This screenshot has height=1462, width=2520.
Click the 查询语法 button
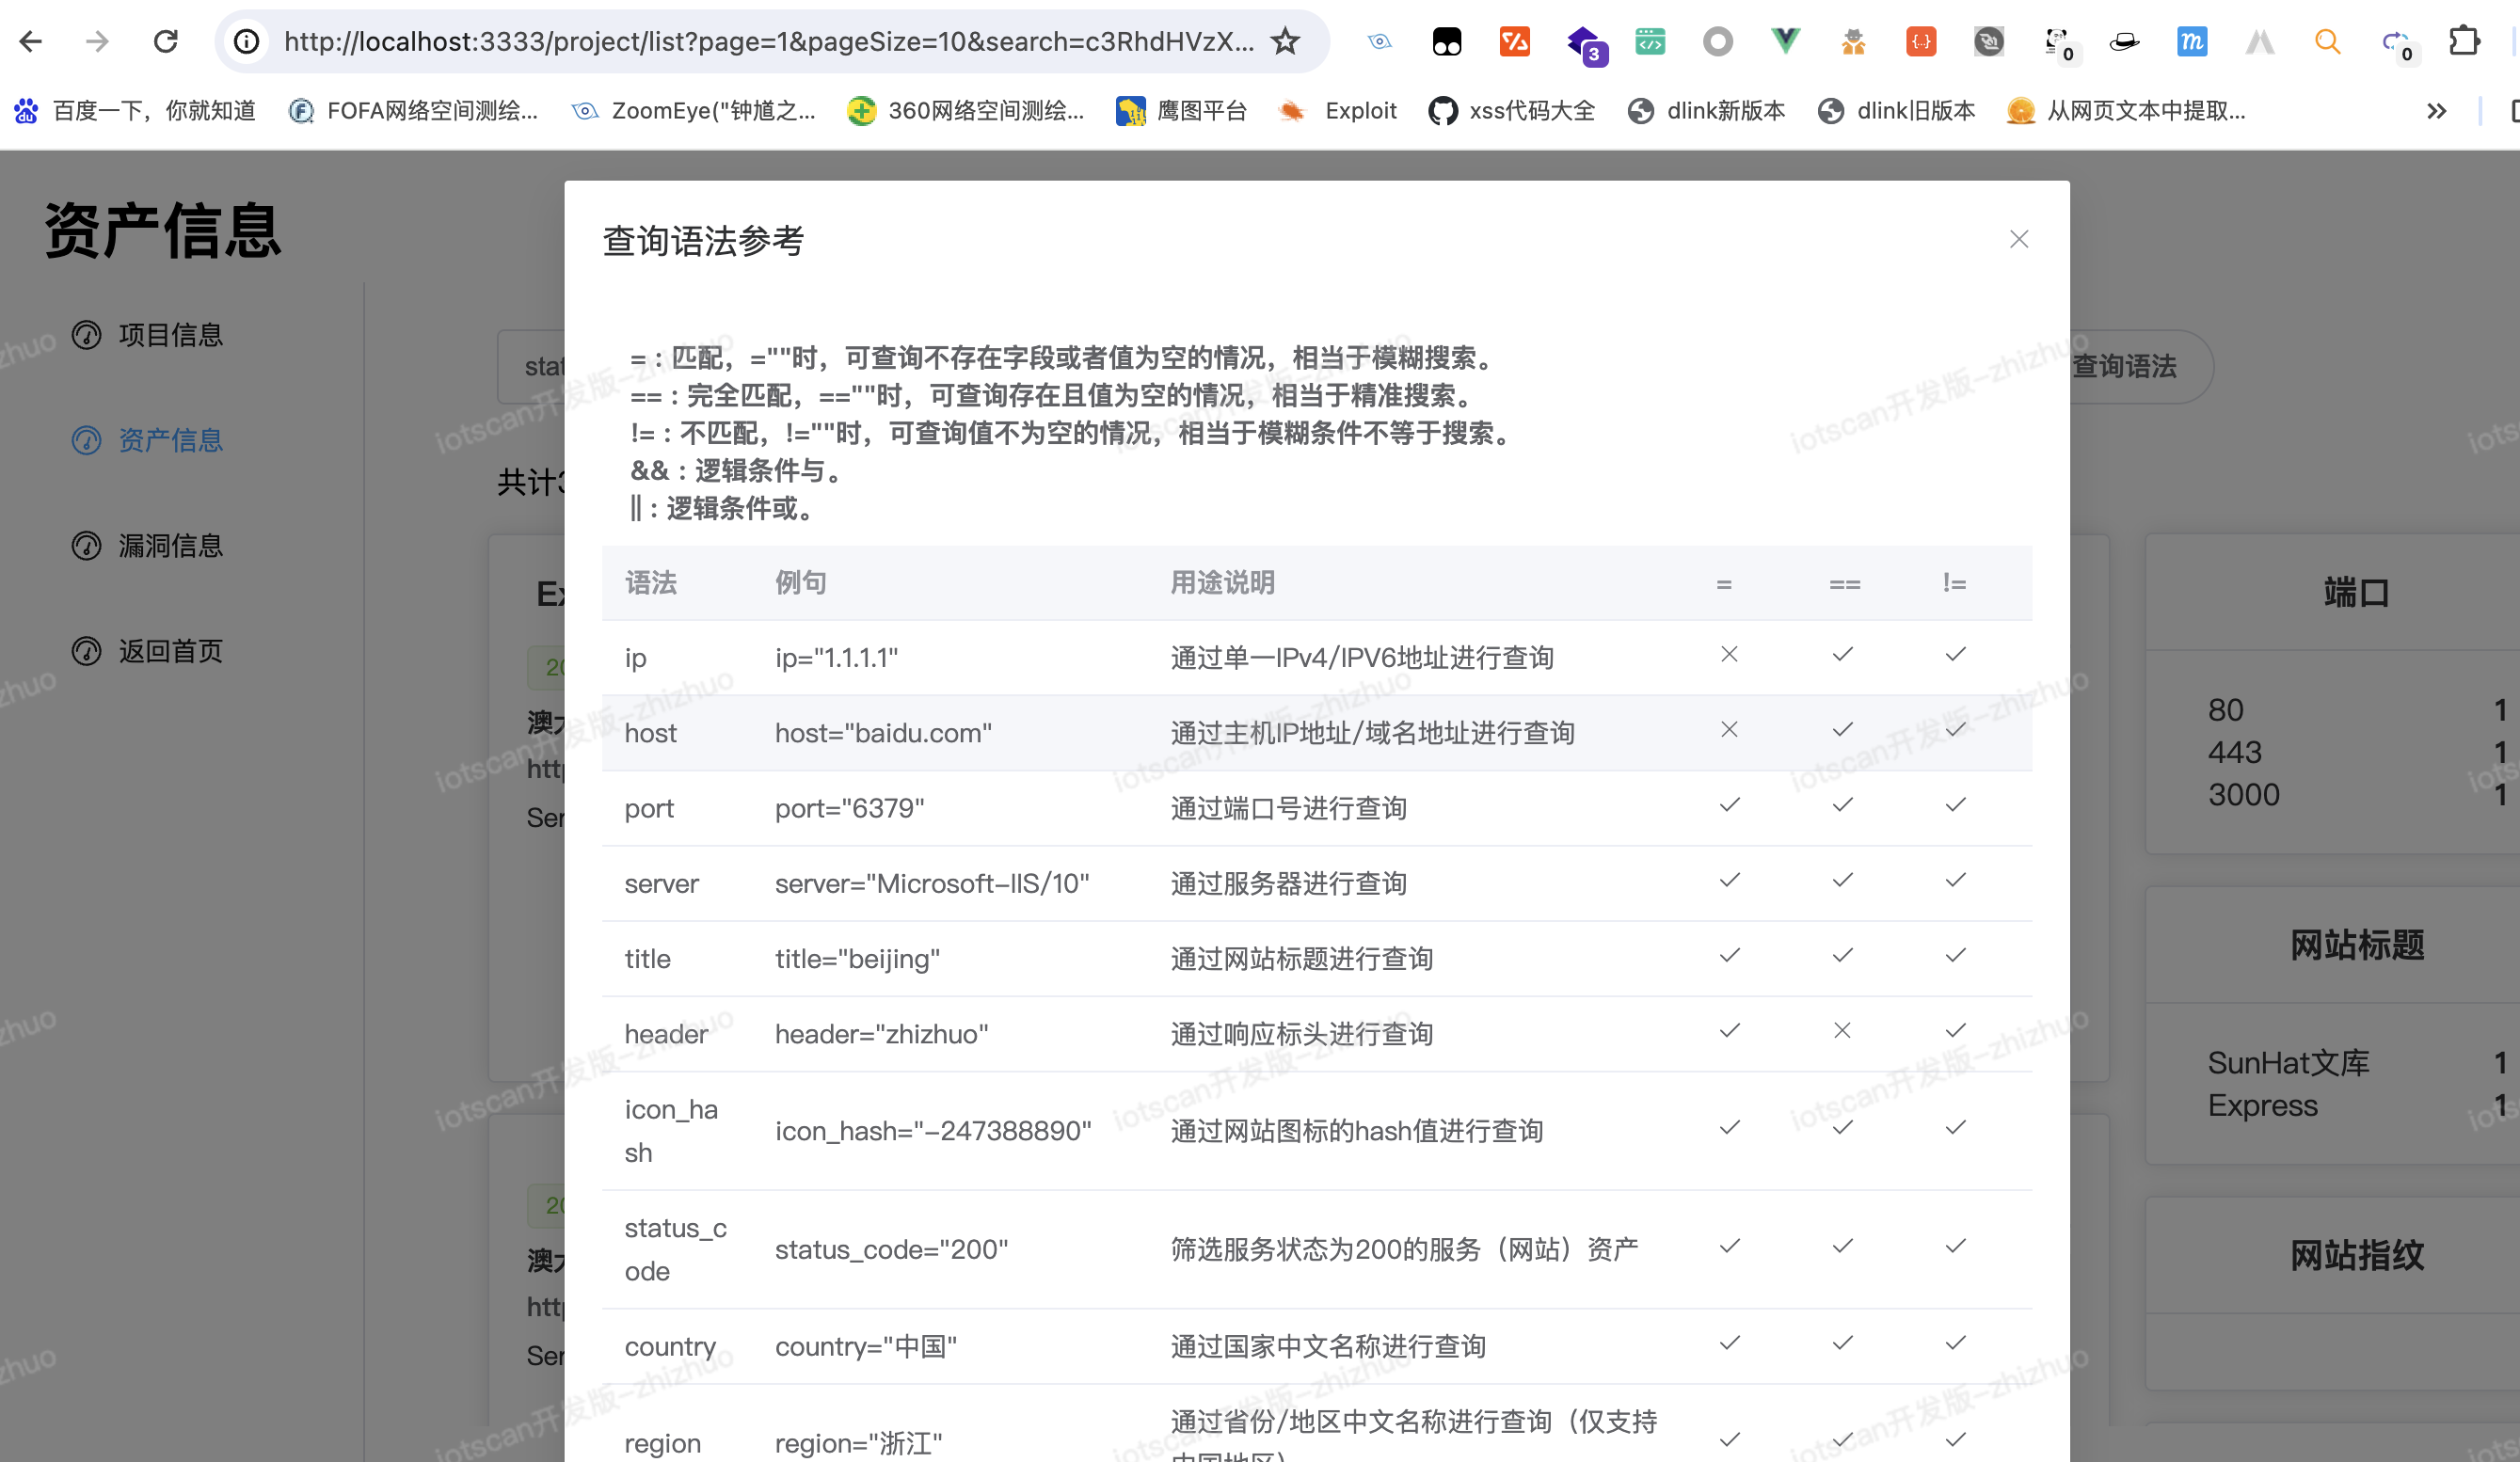tap(2124, 367)
